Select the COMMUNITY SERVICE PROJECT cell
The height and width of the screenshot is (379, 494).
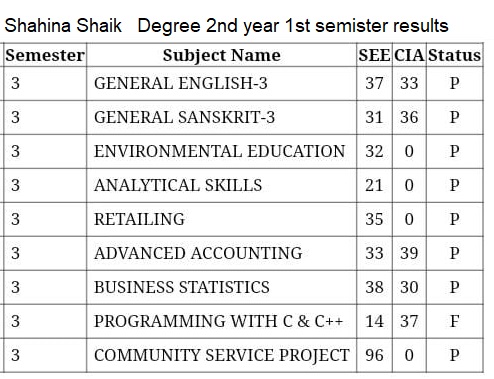click(221, 355)
